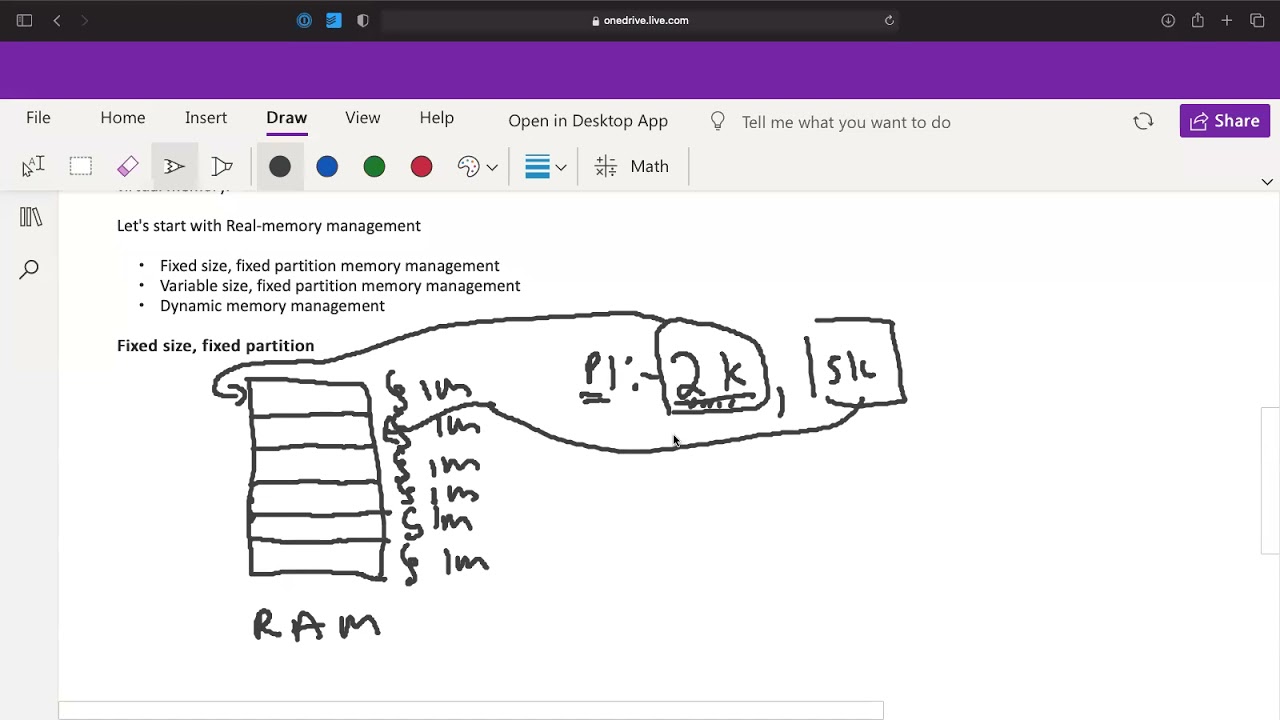
Task: Open the privacy shield report icon
Action: [363, 20]
